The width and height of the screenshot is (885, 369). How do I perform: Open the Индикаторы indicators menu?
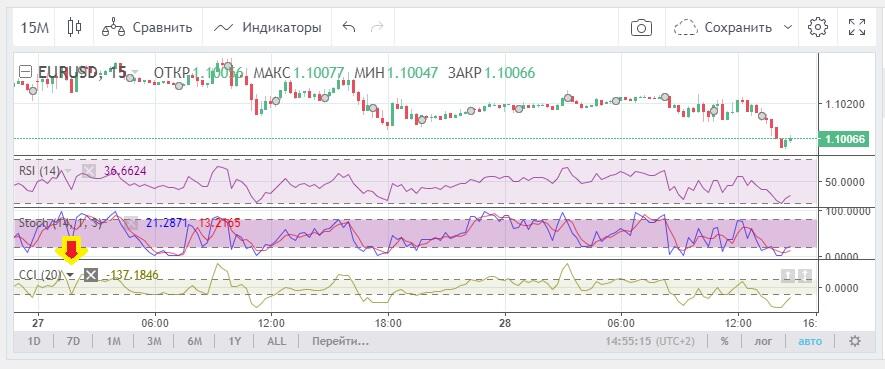click(x=268, y=27)
